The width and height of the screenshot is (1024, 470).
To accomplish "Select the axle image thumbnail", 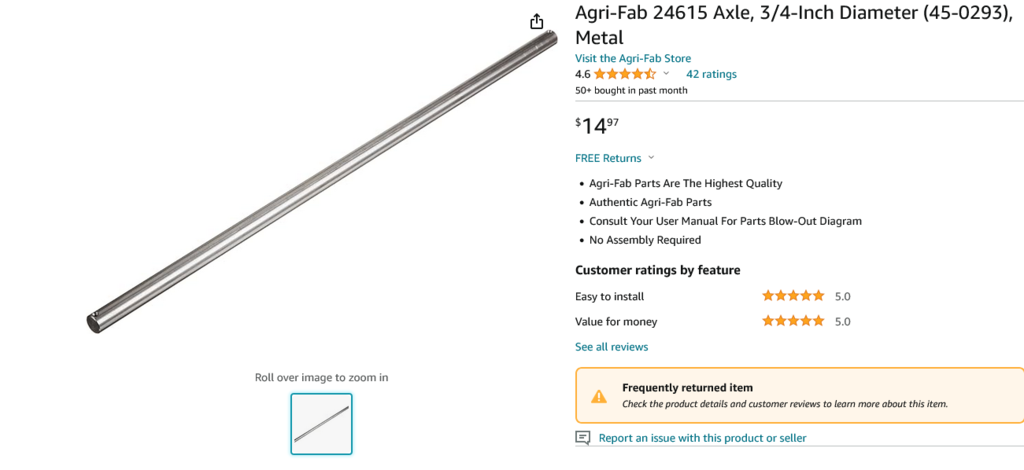I will click(x=321, y=424).
